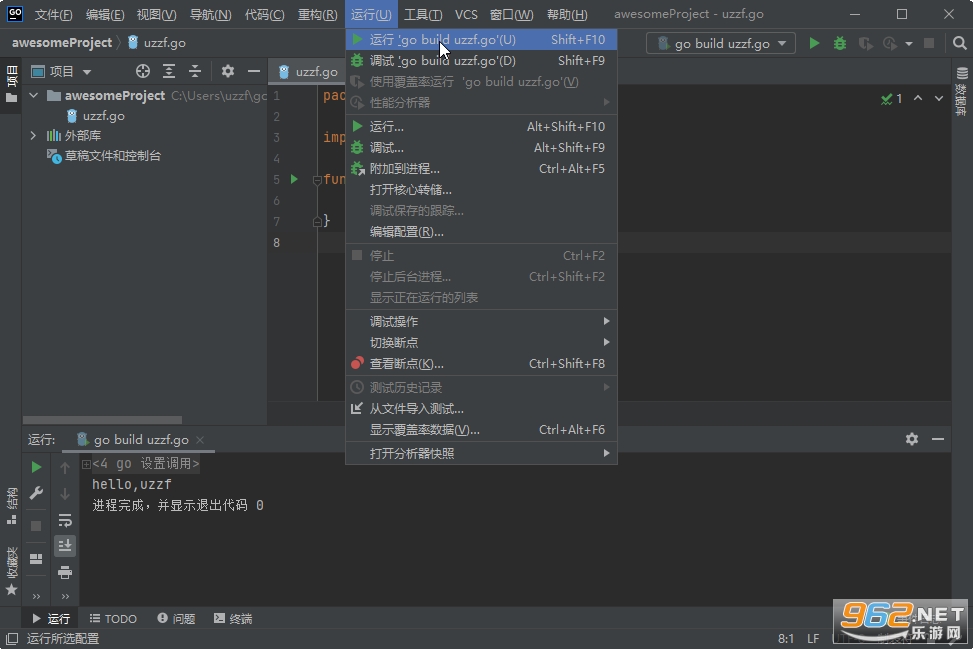Choose 查看断点(K)... menu item

(x=481, y=364)
